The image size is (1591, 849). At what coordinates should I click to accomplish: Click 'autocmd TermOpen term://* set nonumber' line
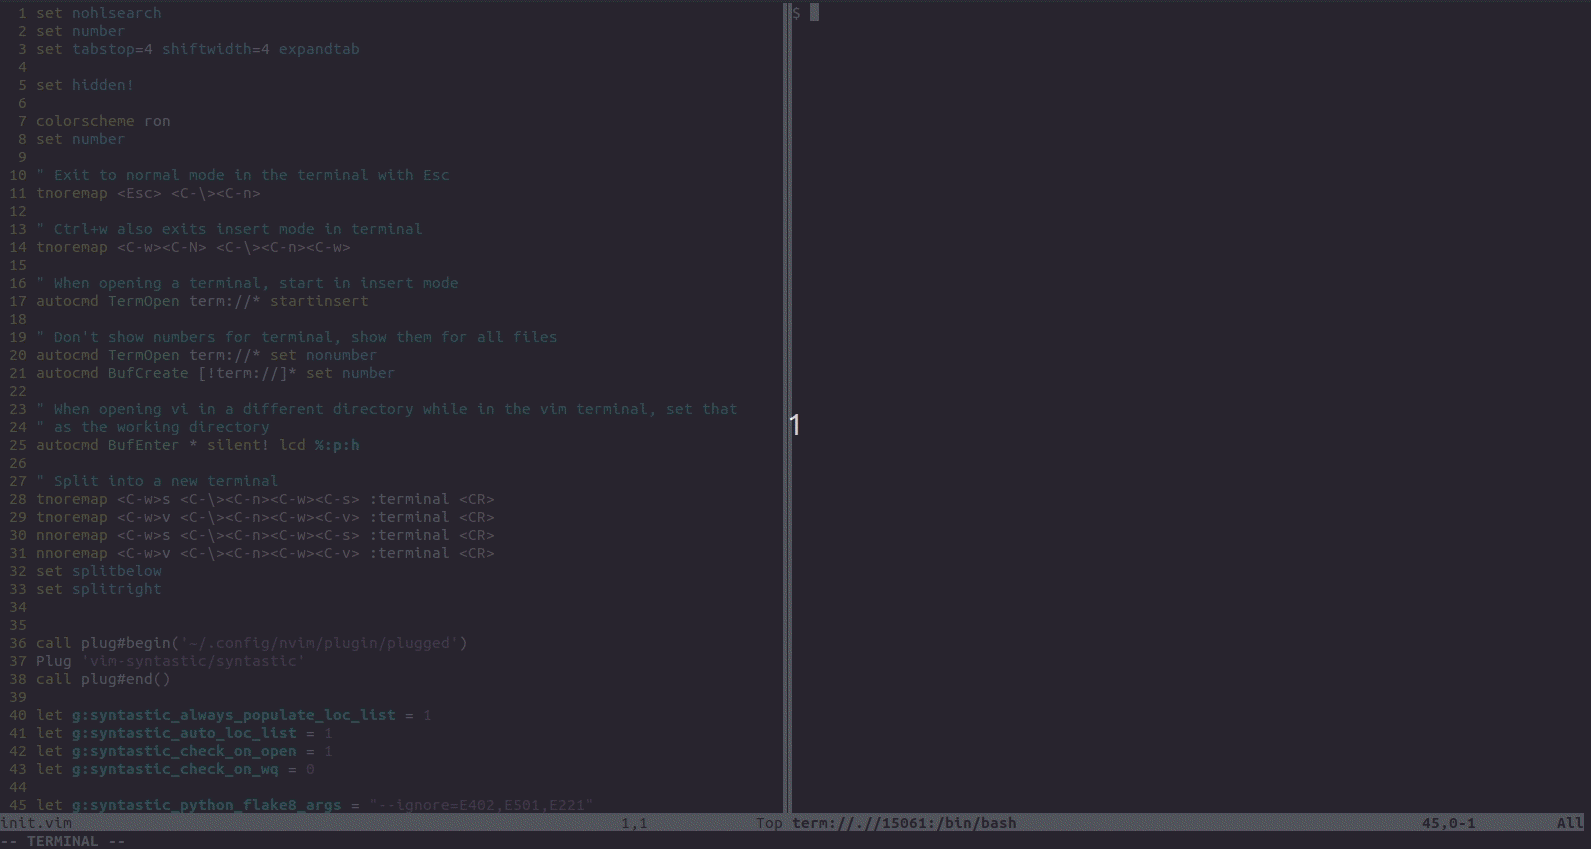pyautogui.click(x=206, y=355)
